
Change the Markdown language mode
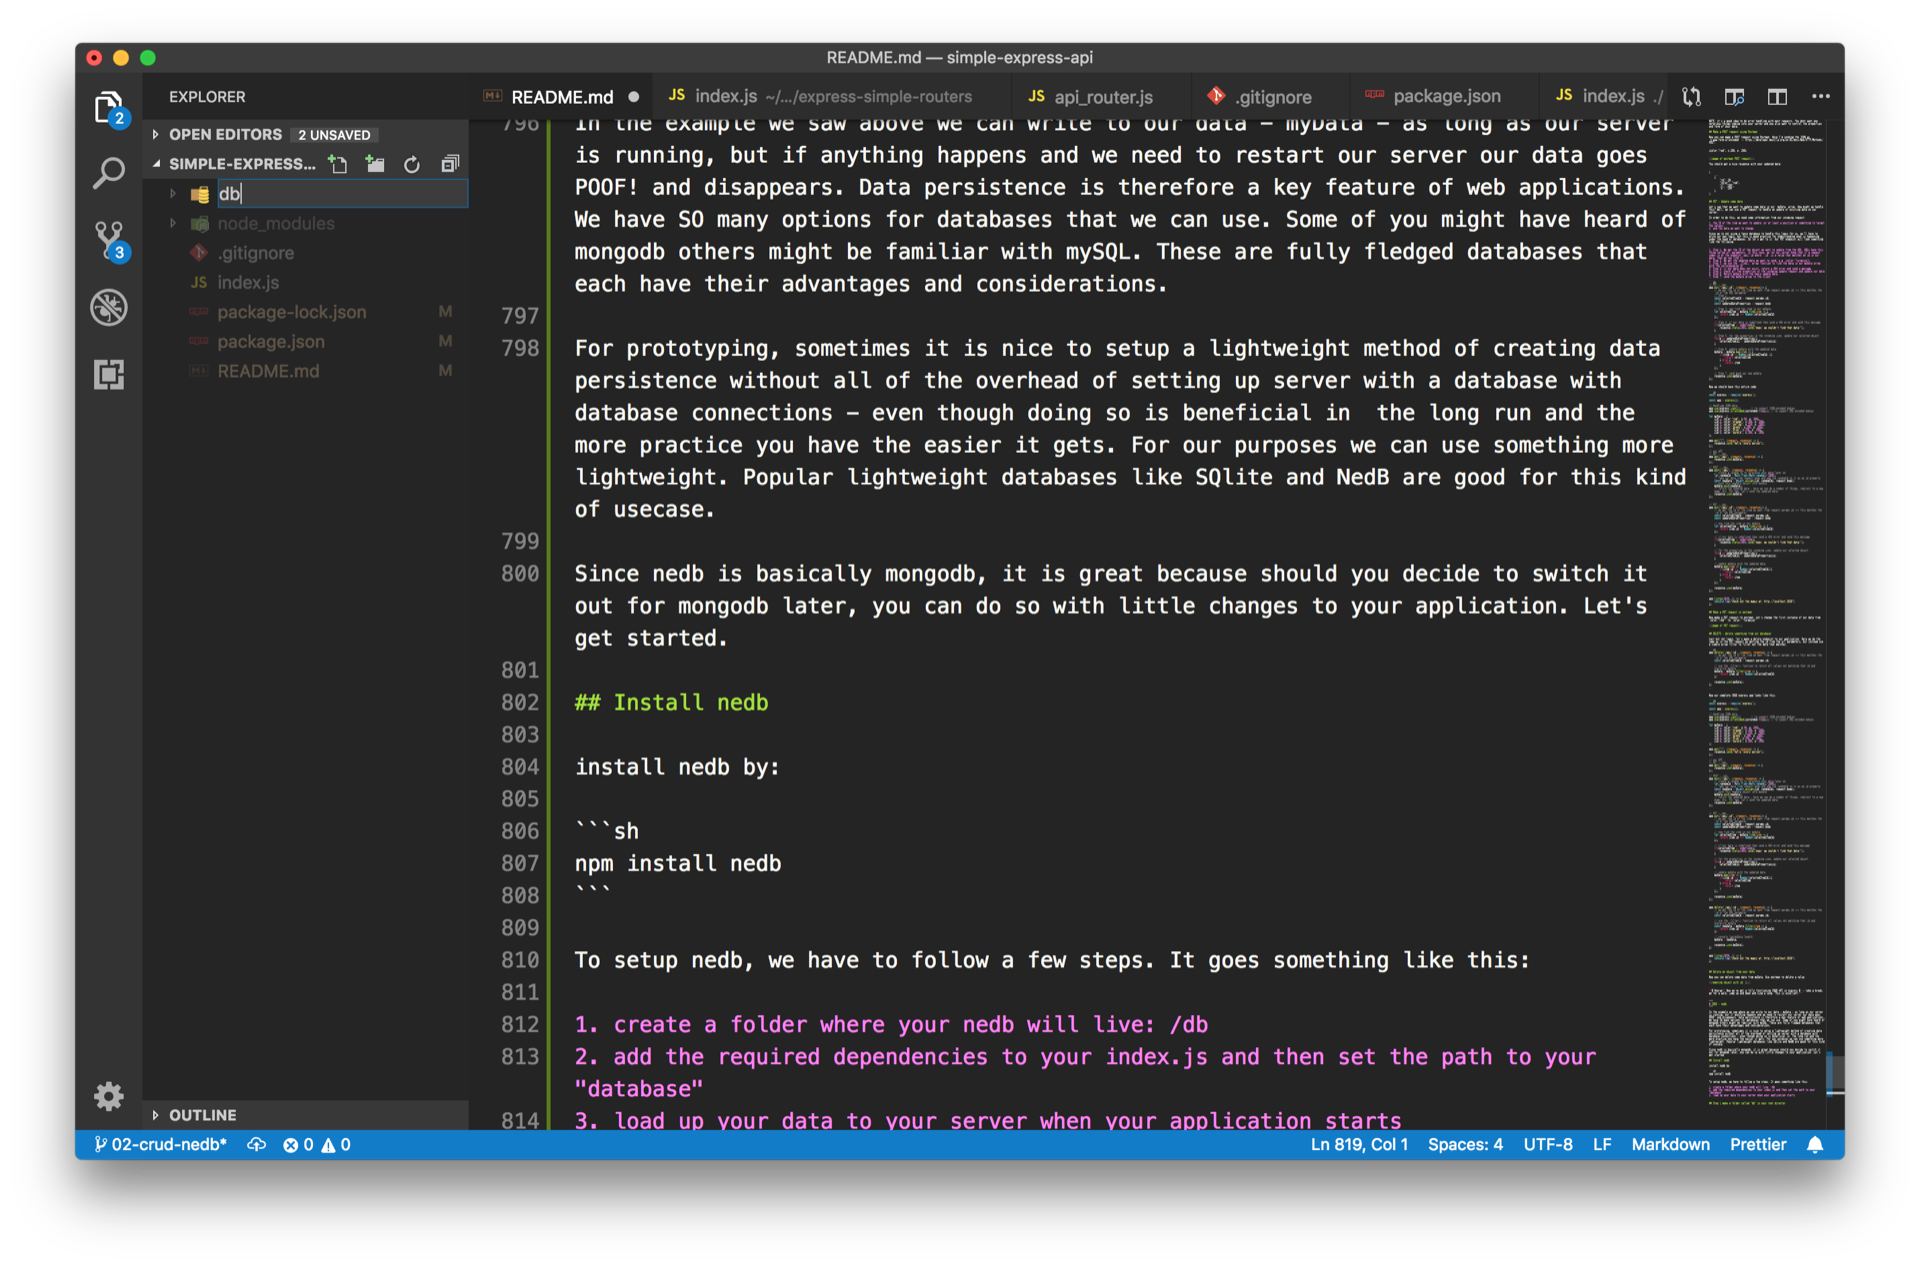click(1670, 1144)
